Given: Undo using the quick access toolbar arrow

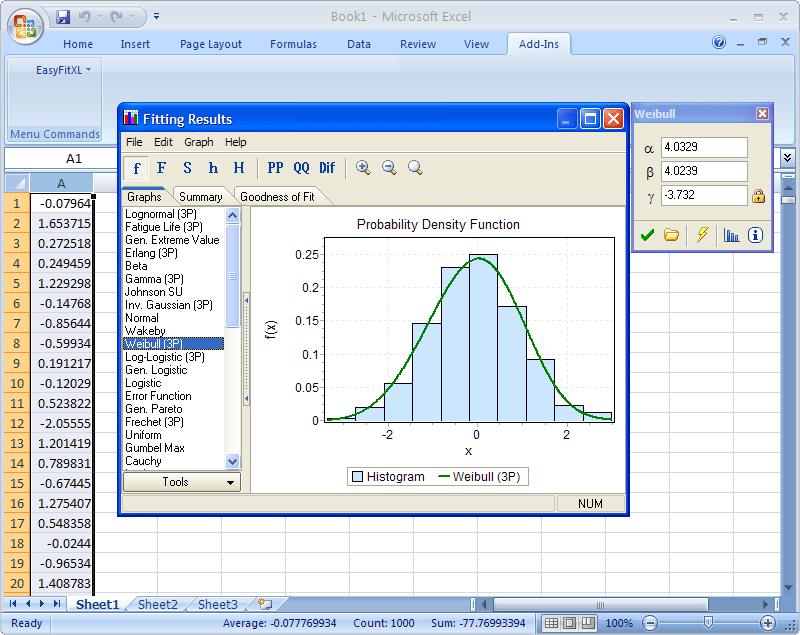Looking at the screenshot, I should (x=84, y=17).
